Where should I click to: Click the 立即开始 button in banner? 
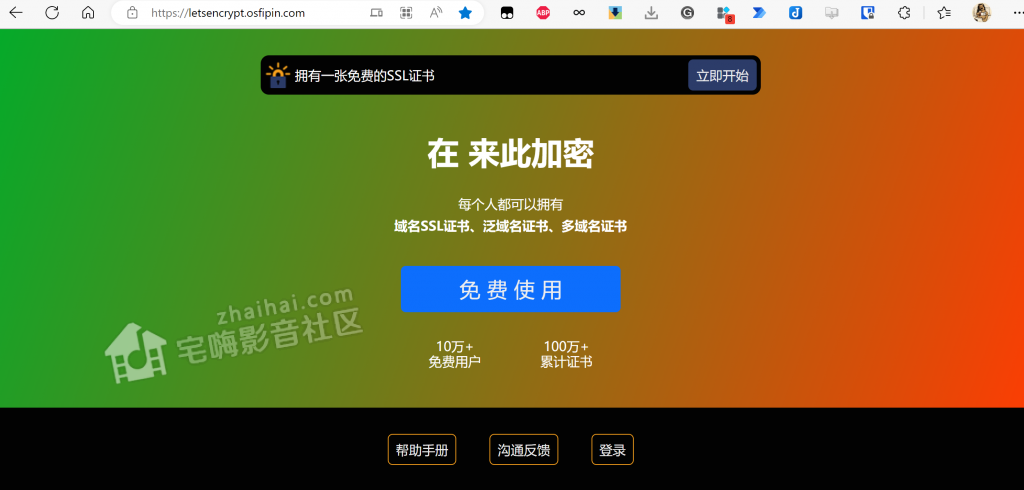point(722,75)
